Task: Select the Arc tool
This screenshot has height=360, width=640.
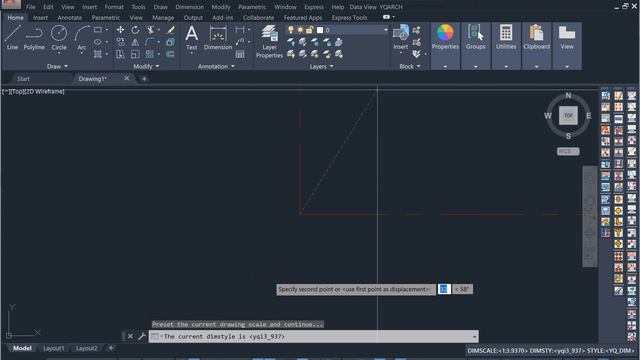Action: [x=82, y=38]
